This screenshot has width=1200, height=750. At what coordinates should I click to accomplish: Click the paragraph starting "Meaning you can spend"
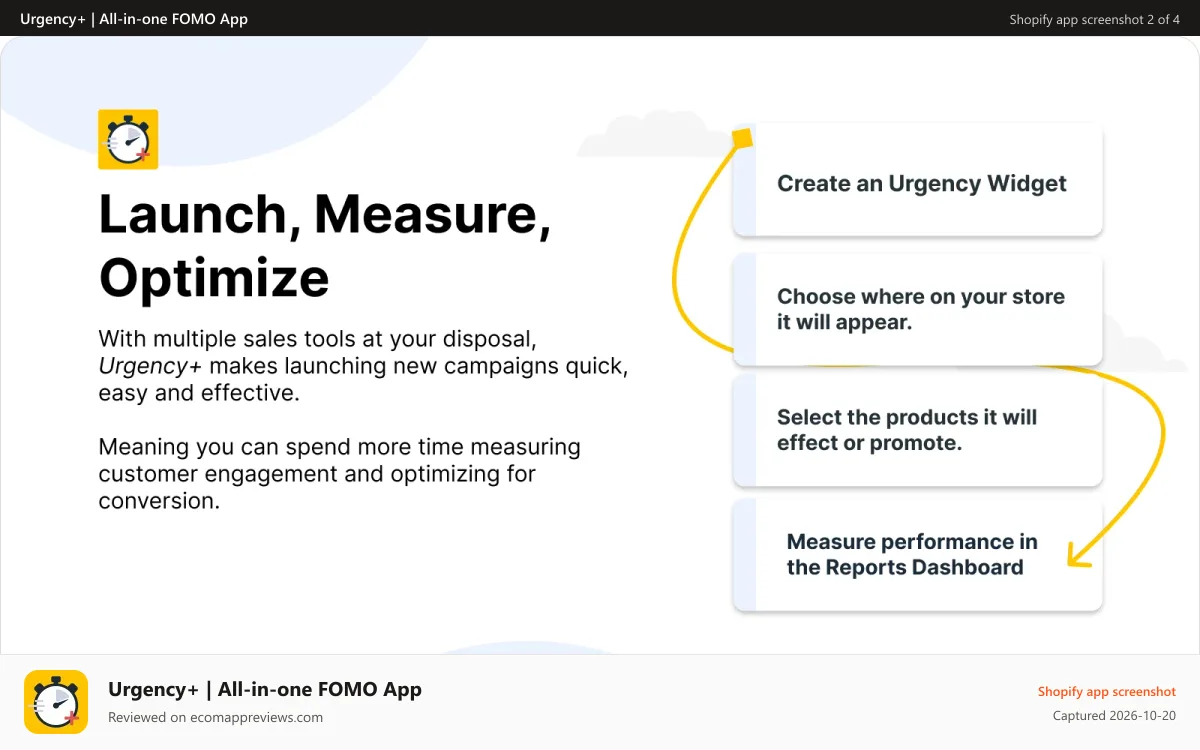click(x=339, y=473)
